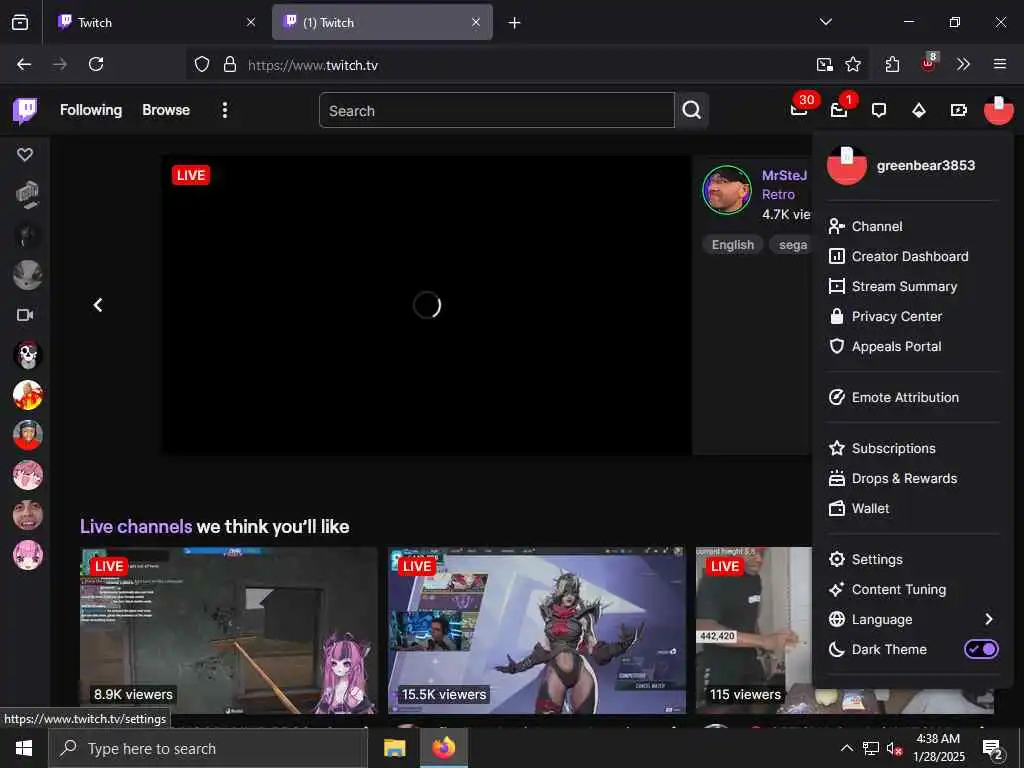
Task: Open Settings in user menu
Action: coord(912,559)
